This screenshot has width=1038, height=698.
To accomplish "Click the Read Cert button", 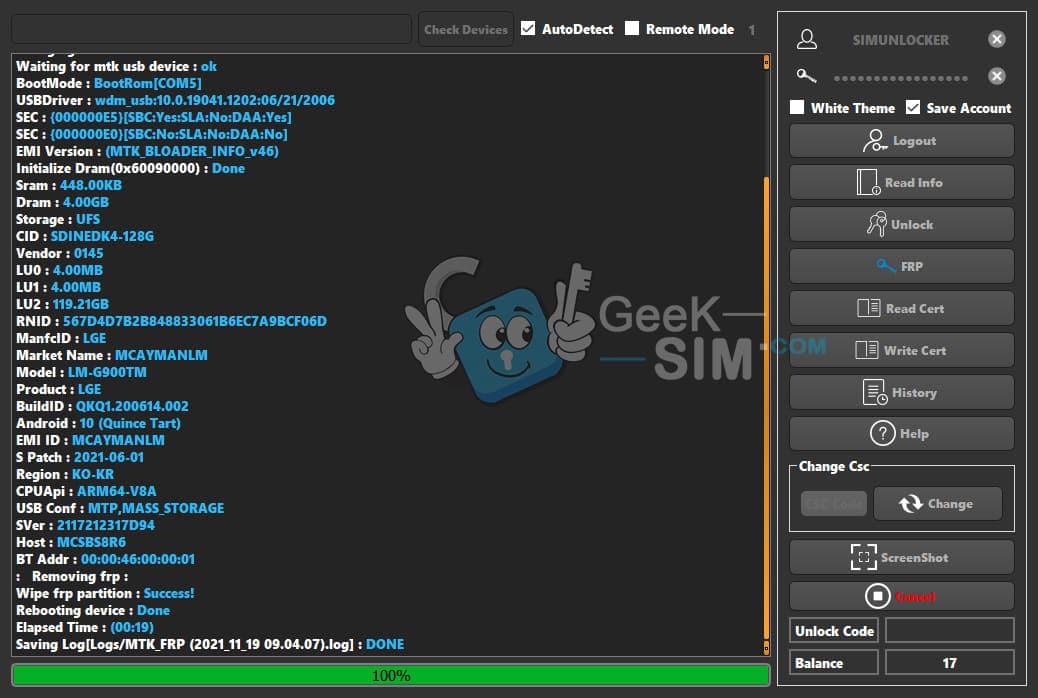I will click(901, 308).
